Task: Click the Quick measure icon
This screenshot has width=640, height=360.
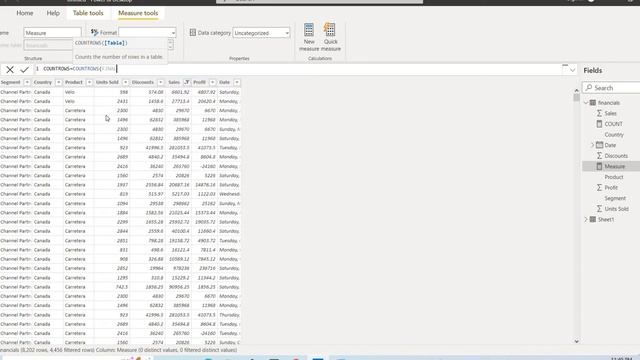Action: click(330, 30)
